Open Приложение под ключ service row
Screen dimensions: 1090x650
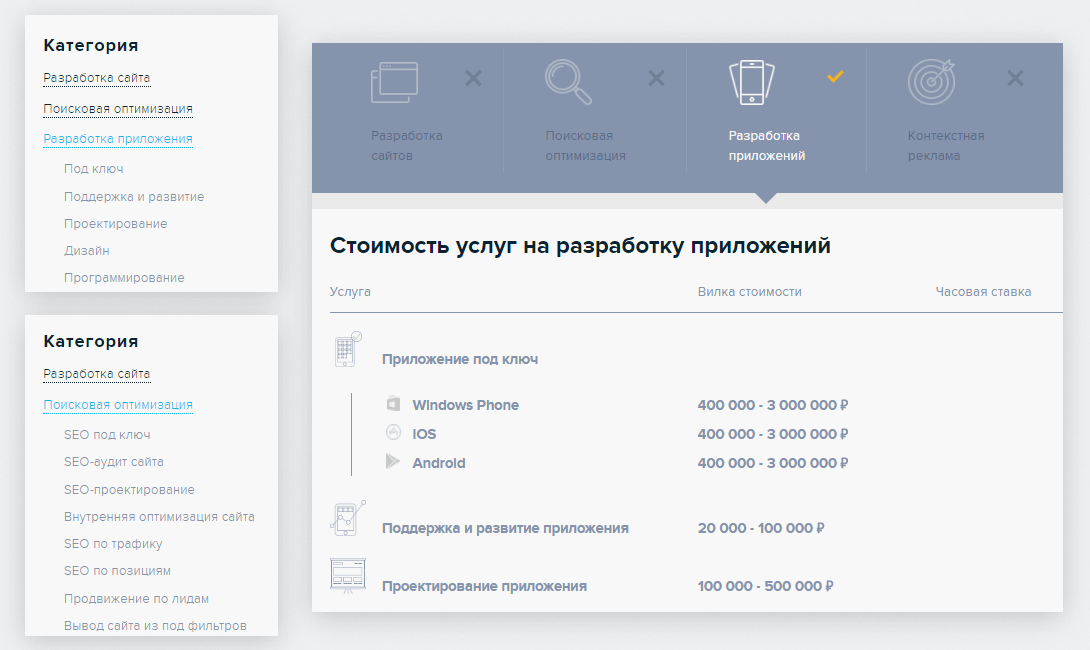click(x=460, y=359)
